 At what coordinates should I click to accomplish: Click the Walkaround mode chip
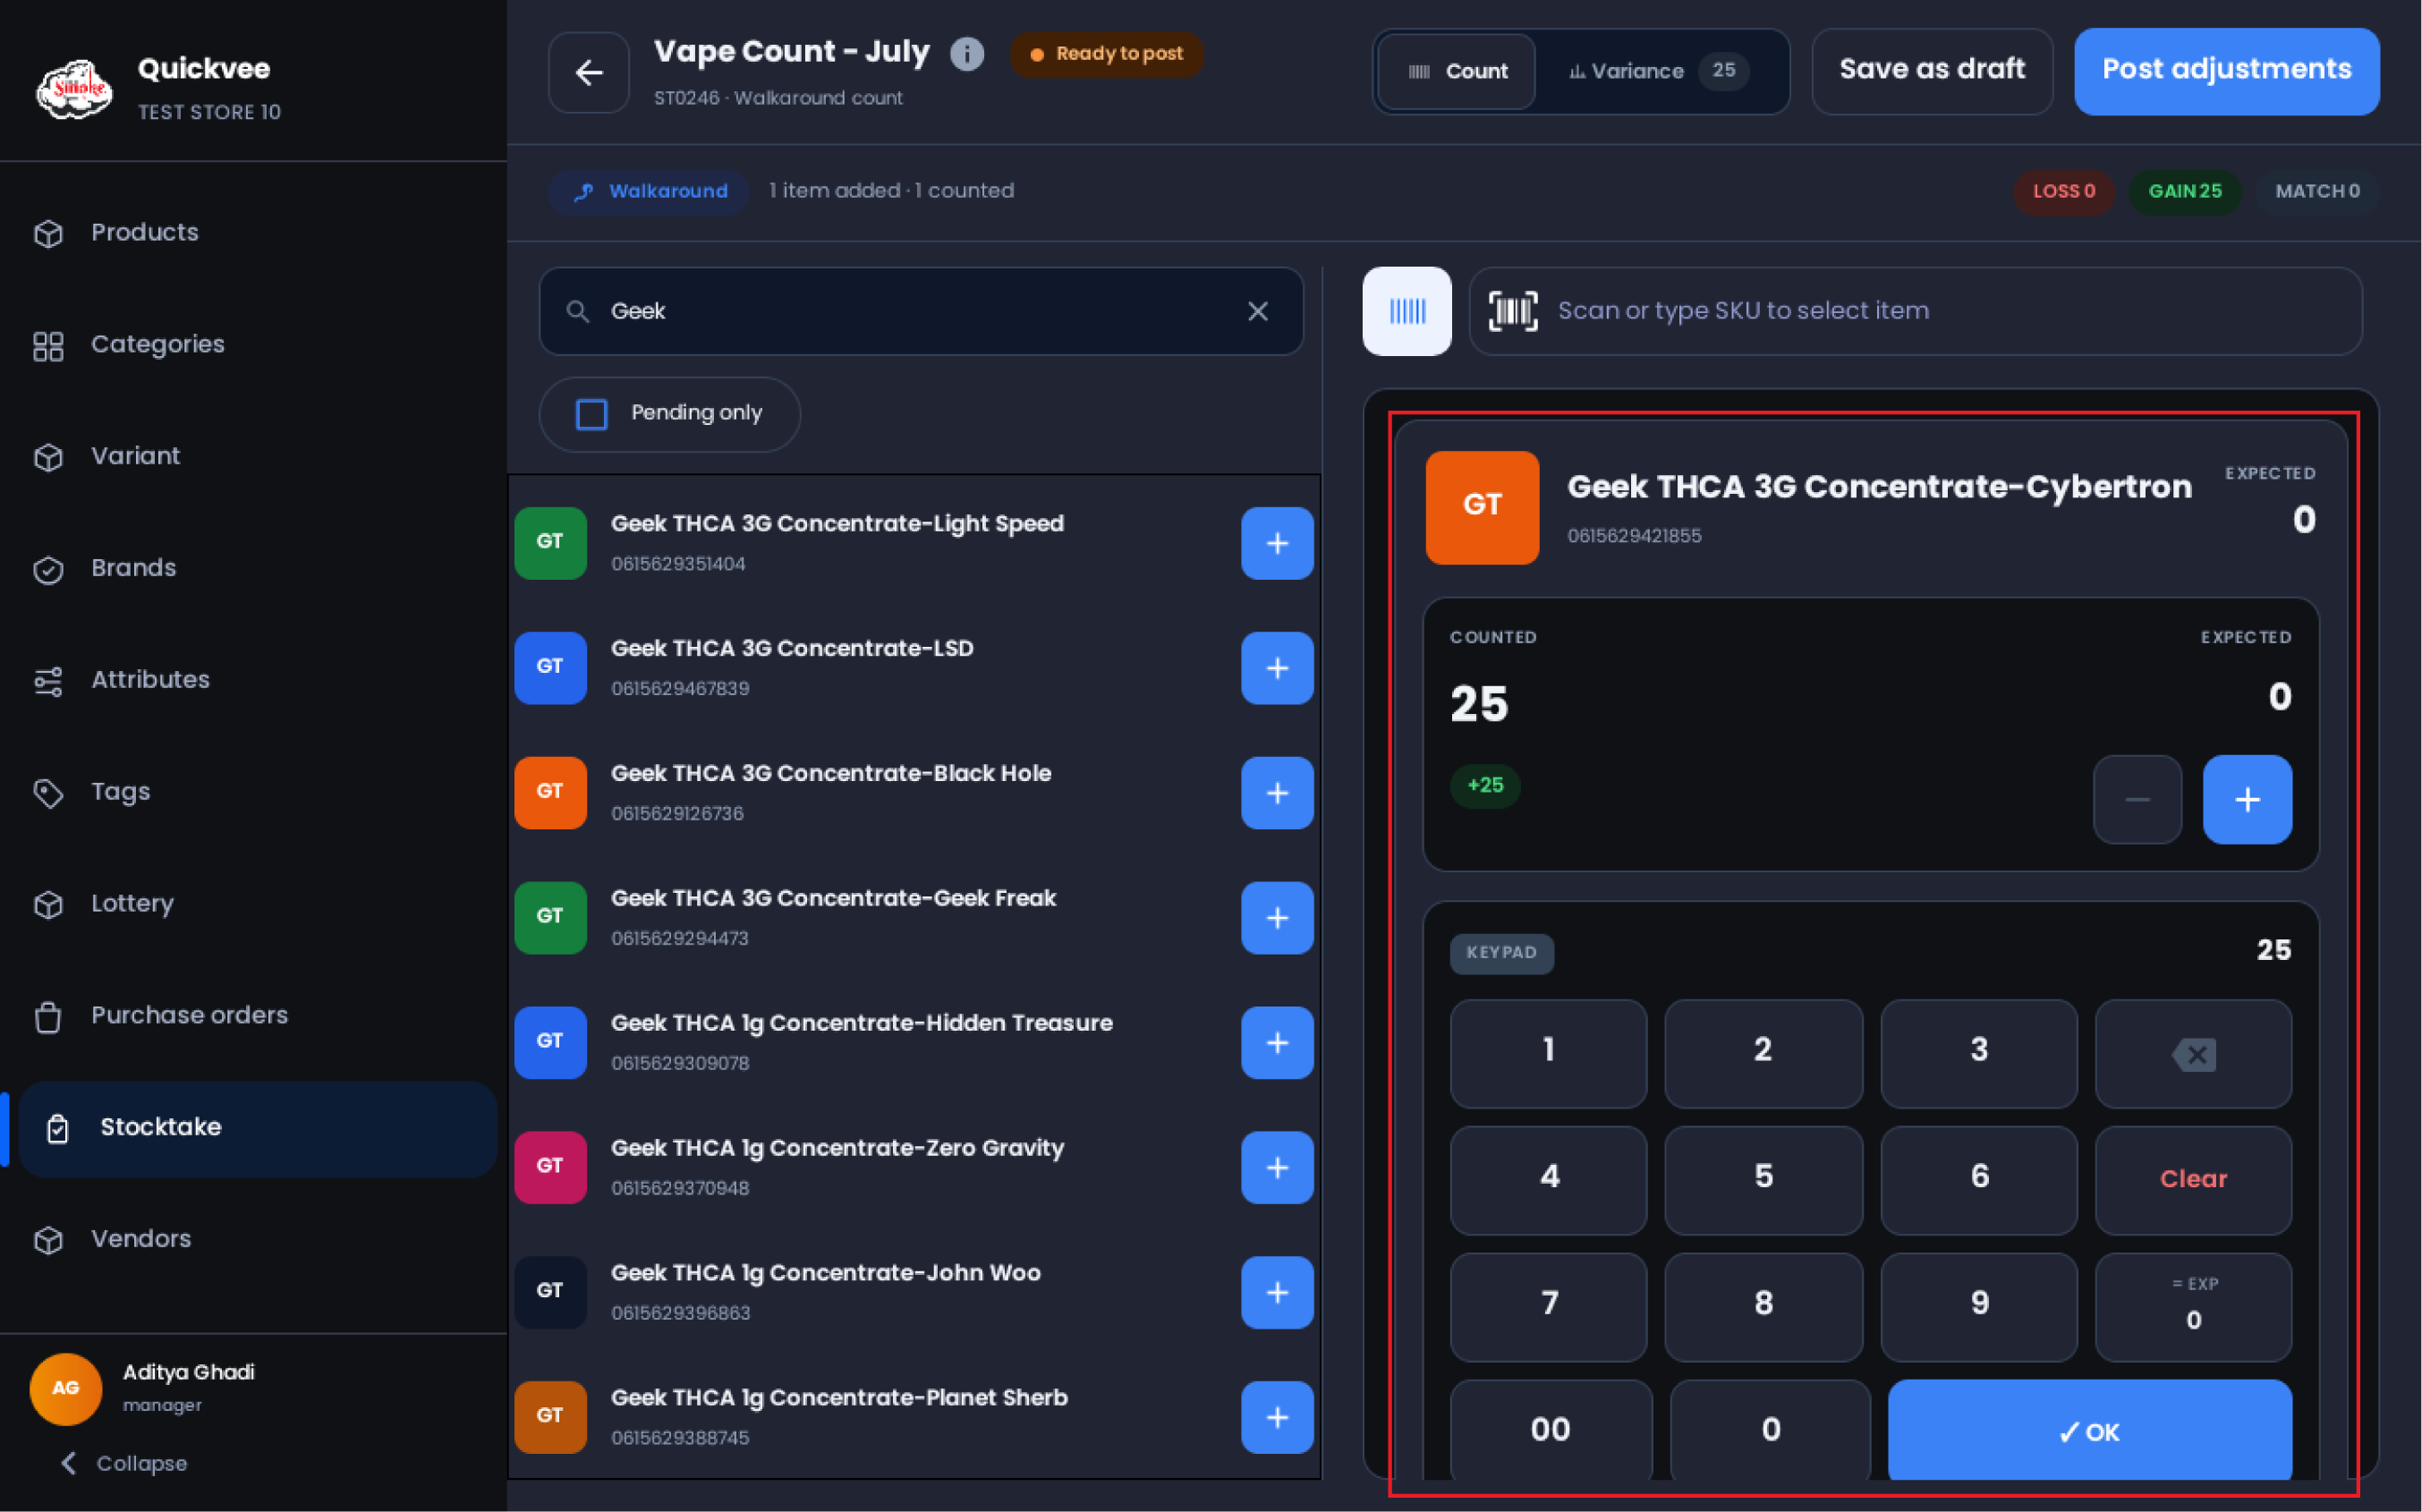[649, 192]
